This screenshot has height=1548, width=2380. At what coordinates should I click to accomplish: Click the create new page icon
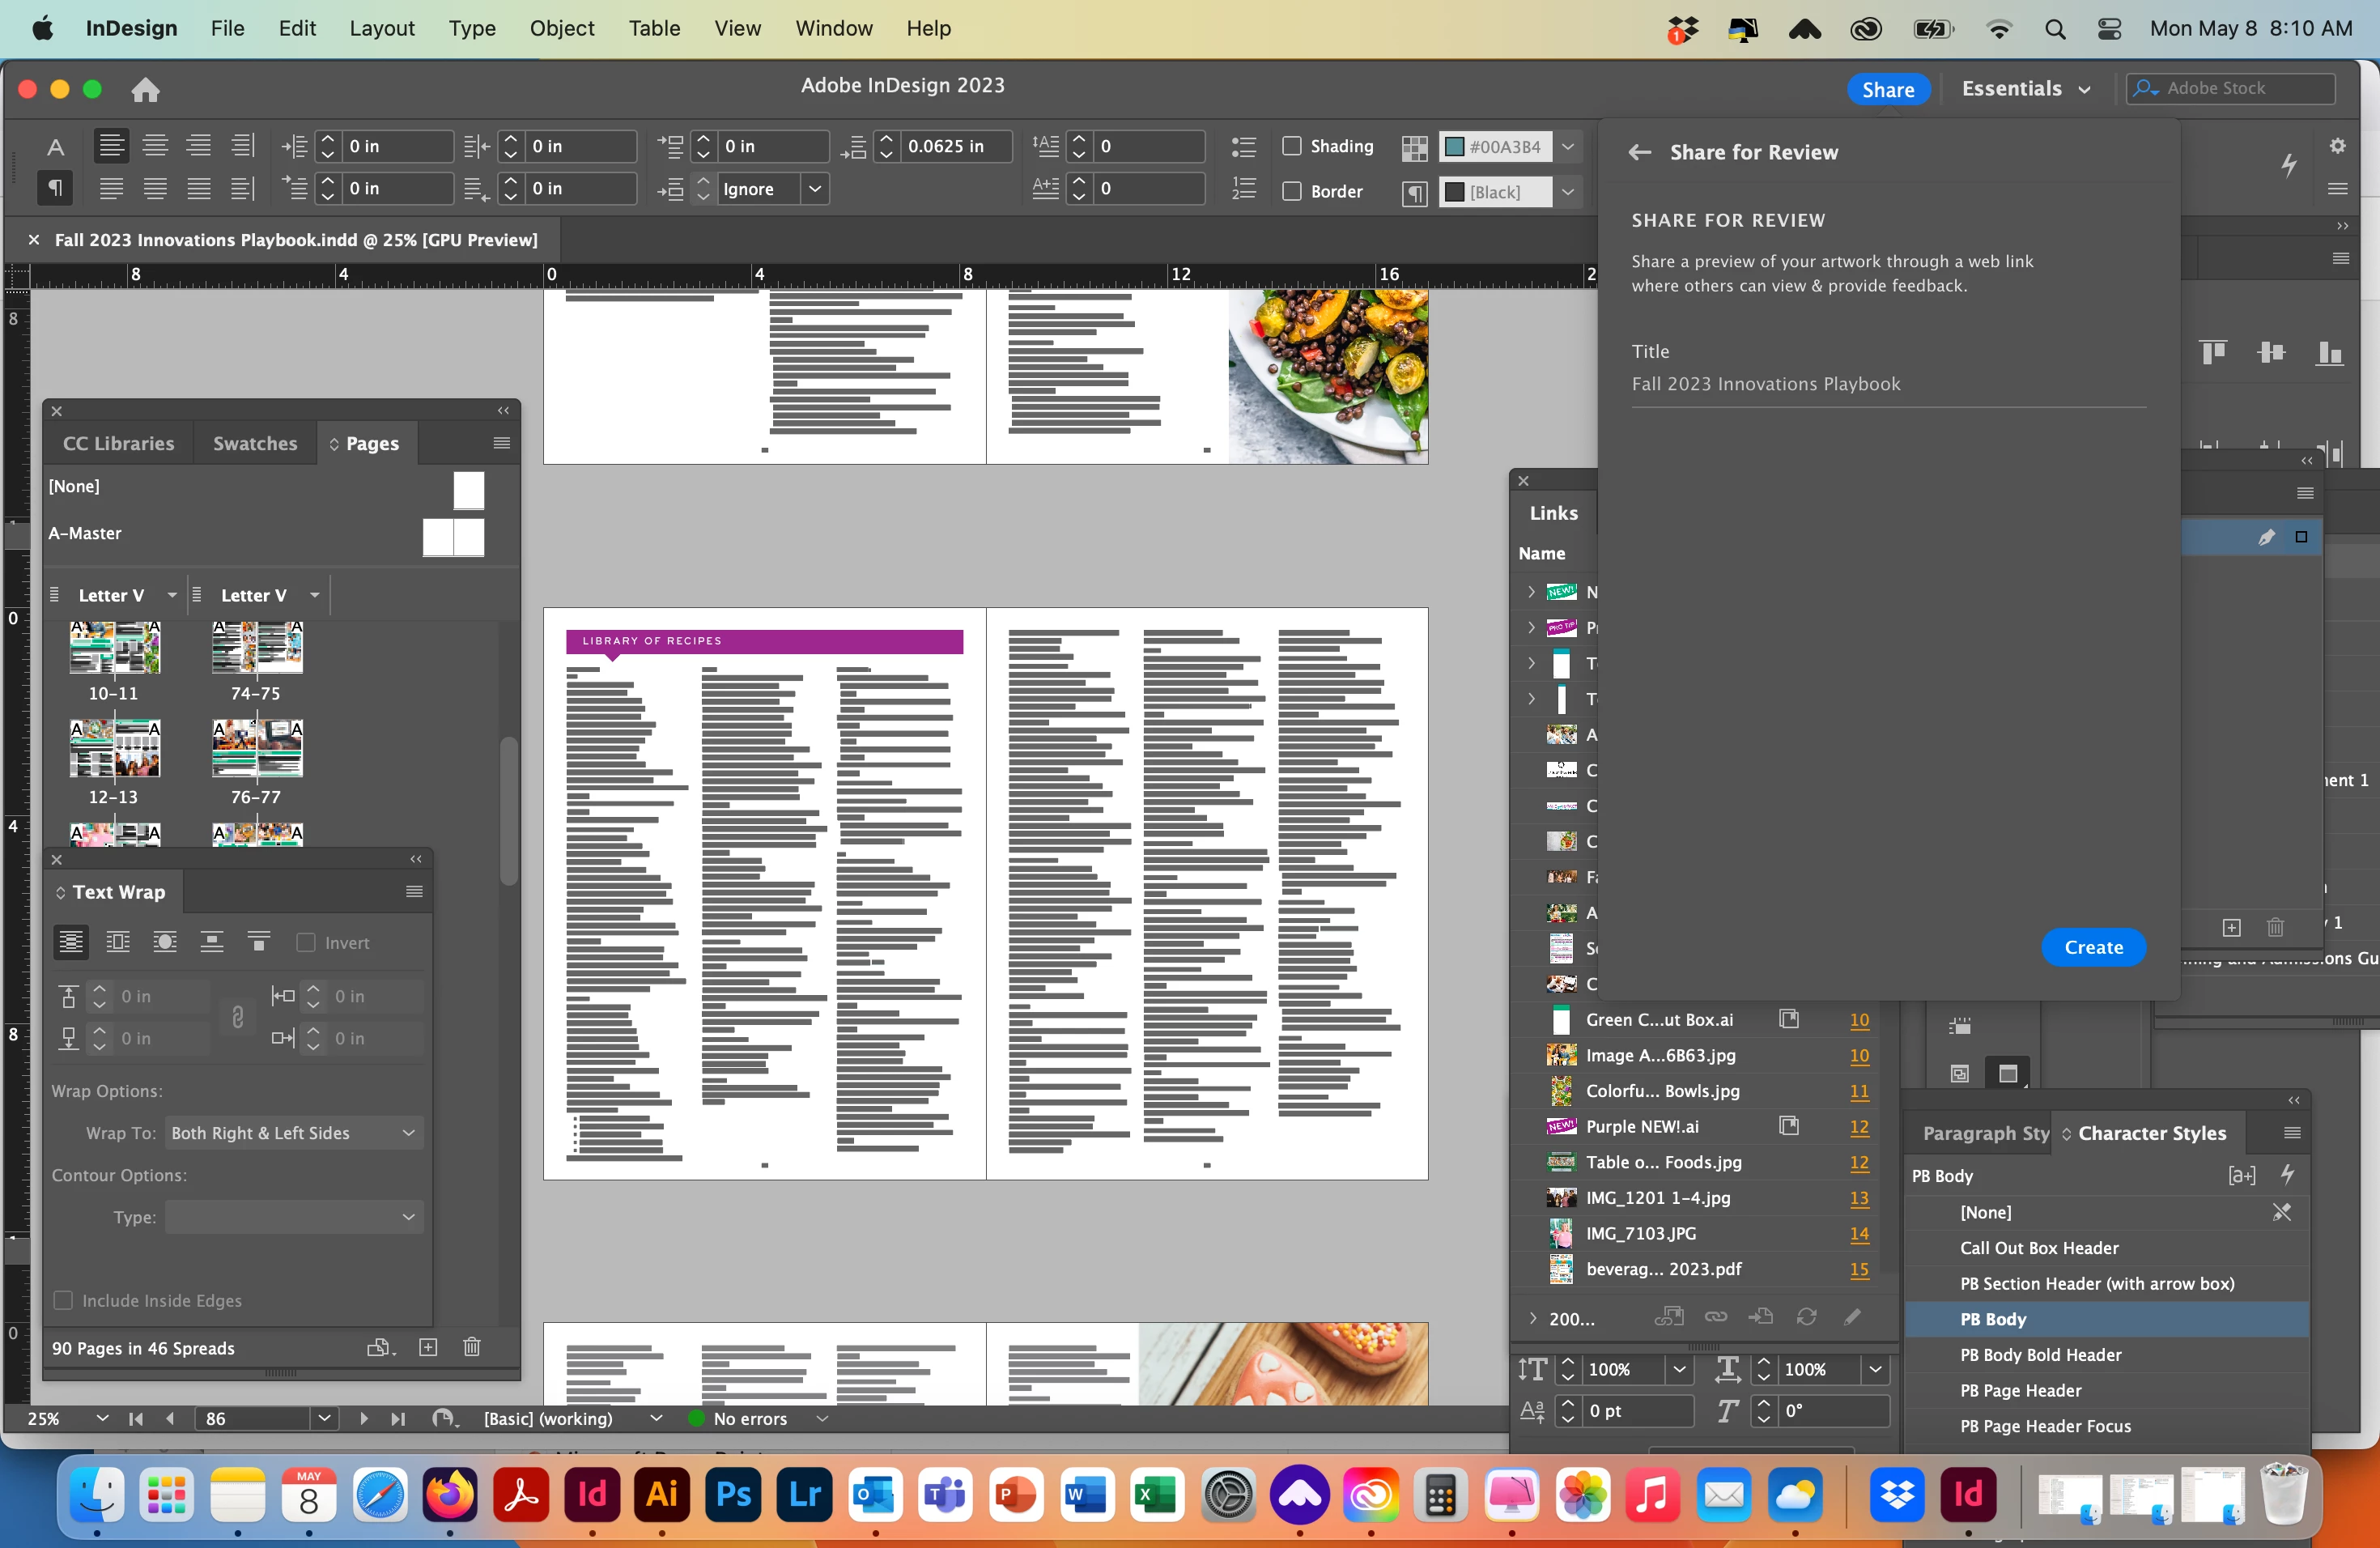click(428, 1347)
